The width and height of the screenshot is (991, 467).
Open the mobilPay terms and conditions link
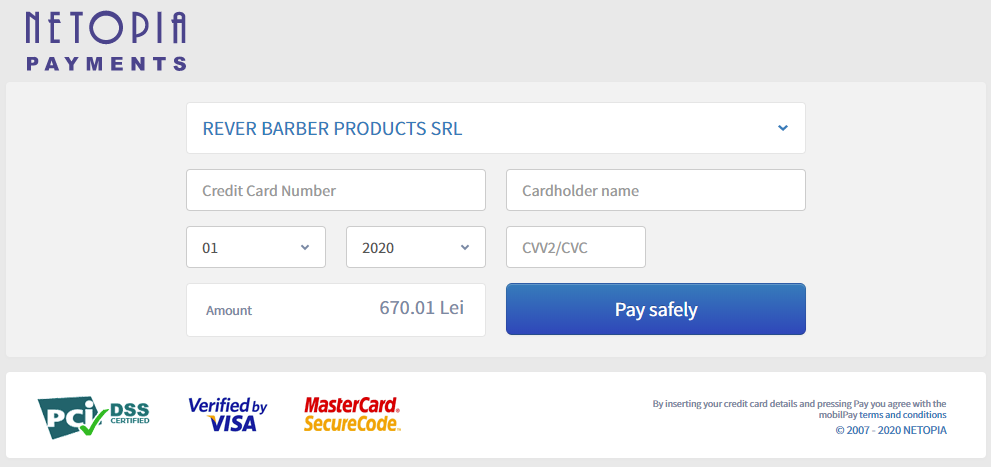[x=901, y=415]
